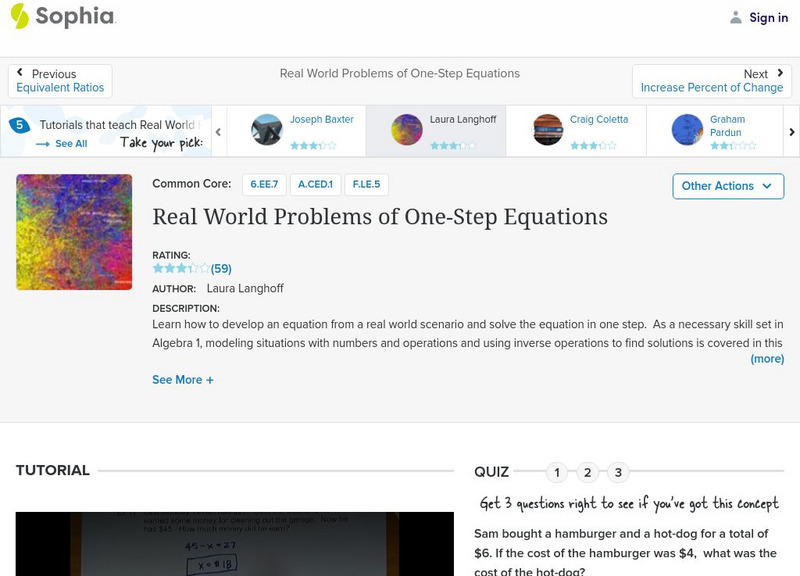The width and height of the screenshot is (800, 576).
Task: Click Graham Pardun's avatar image
Action: tap(687, 130)
